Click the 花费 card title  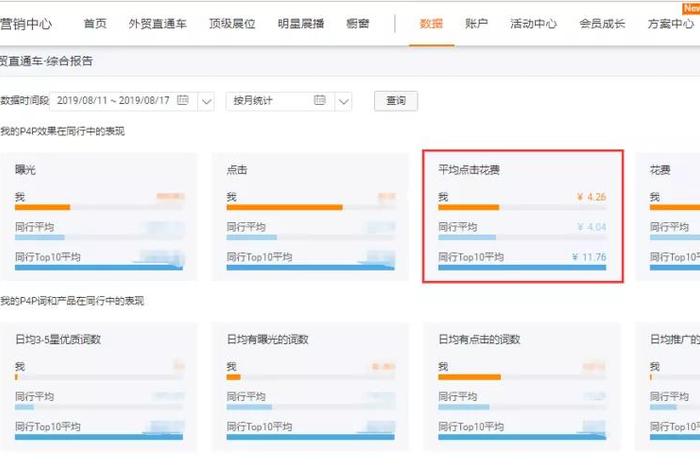(x=660, y=170)
